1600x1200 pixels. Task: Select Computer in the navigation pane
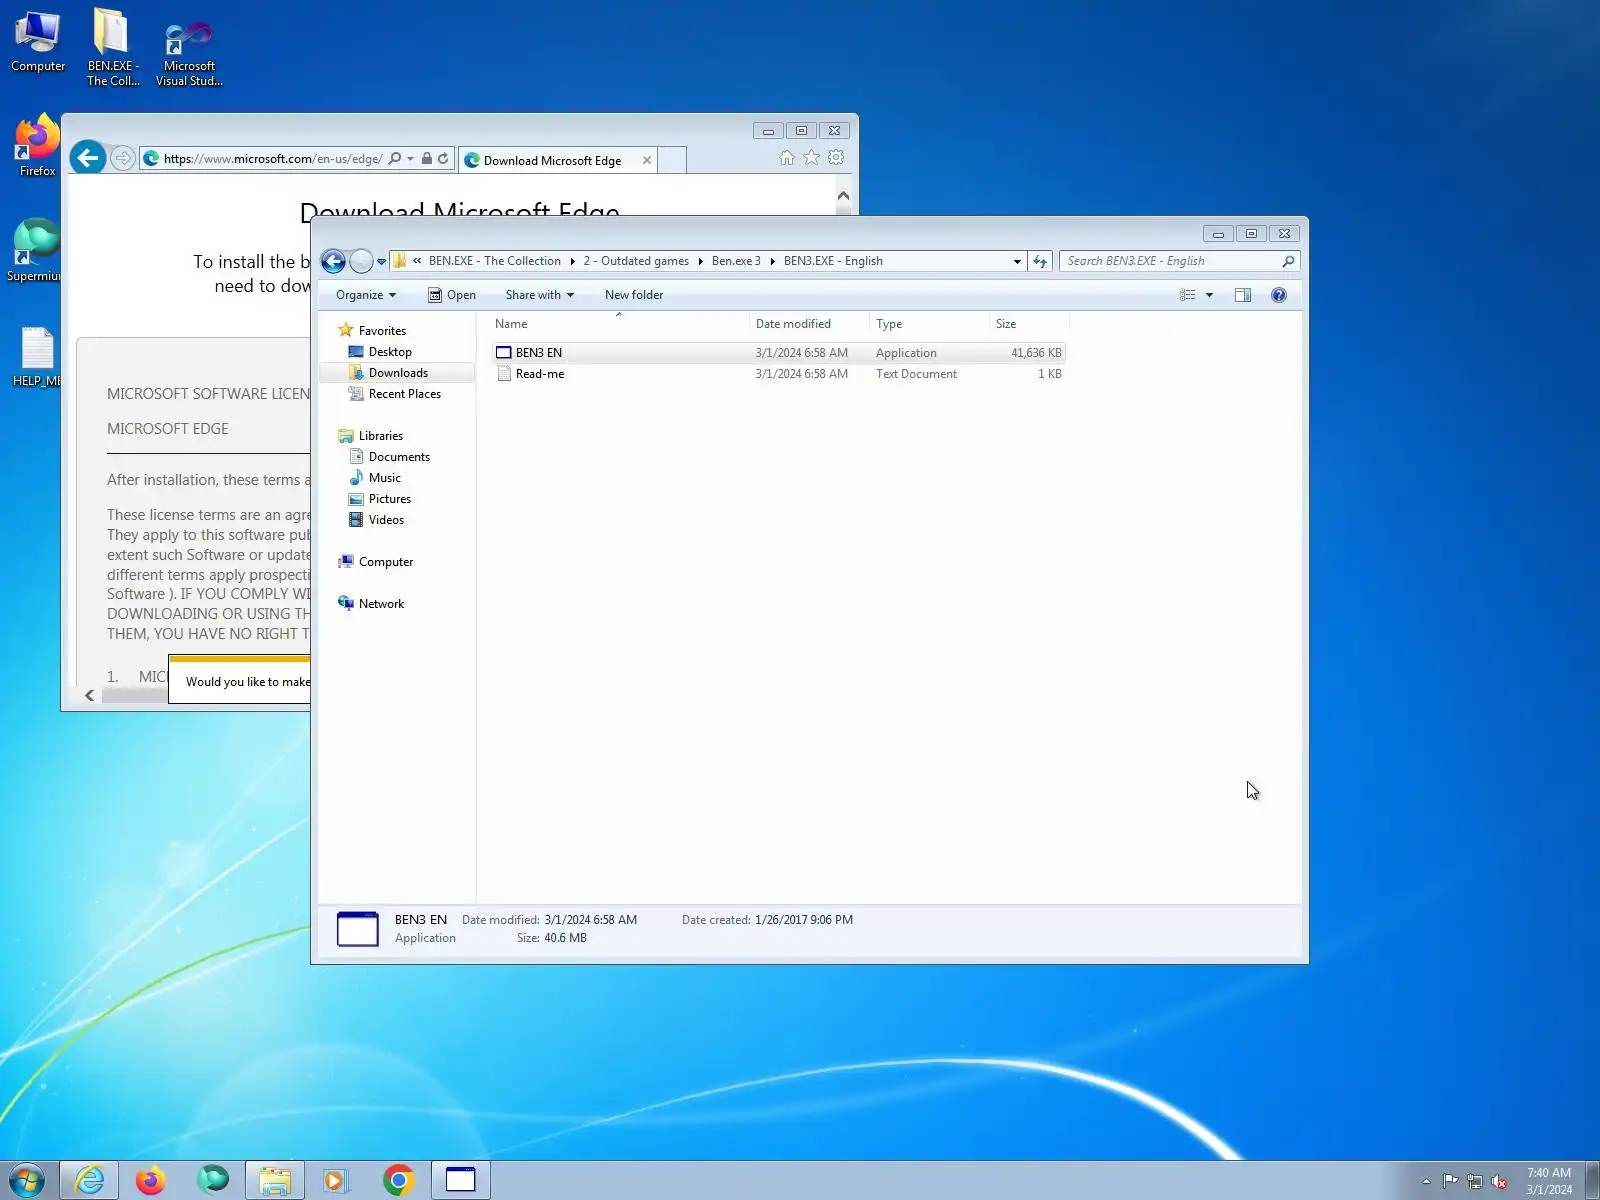(385, 562)
